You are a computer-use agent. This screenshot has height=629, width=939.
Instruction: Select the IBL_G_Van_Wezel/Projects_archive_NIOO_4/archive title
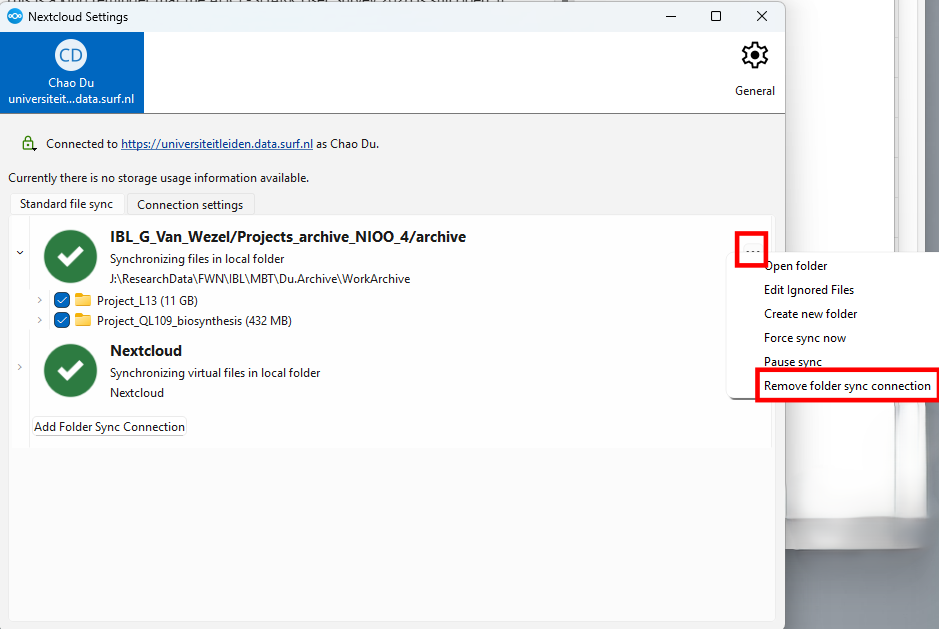pos(288,237)
